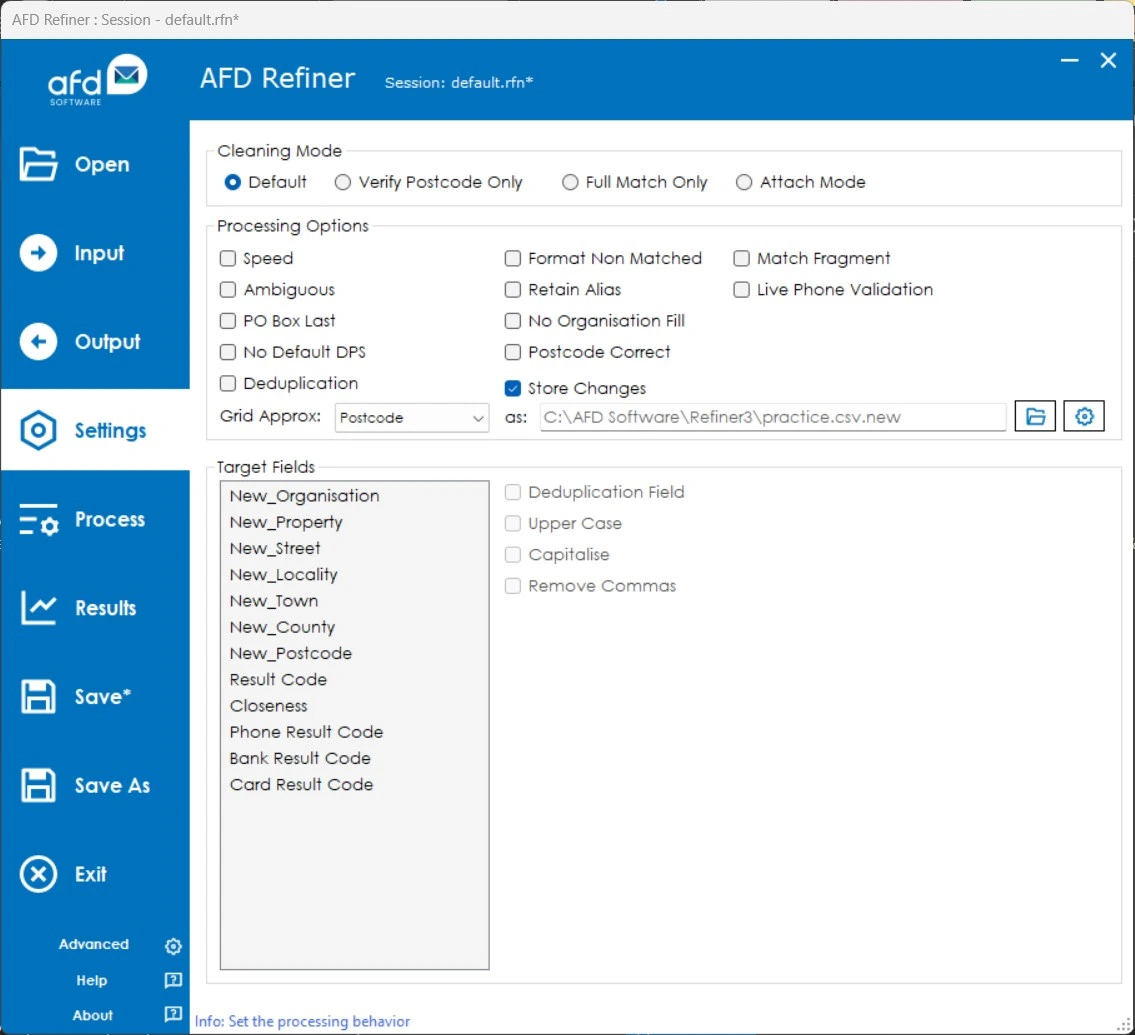
Task: Click the Save floppy disk icon
Action: (38, 697)
